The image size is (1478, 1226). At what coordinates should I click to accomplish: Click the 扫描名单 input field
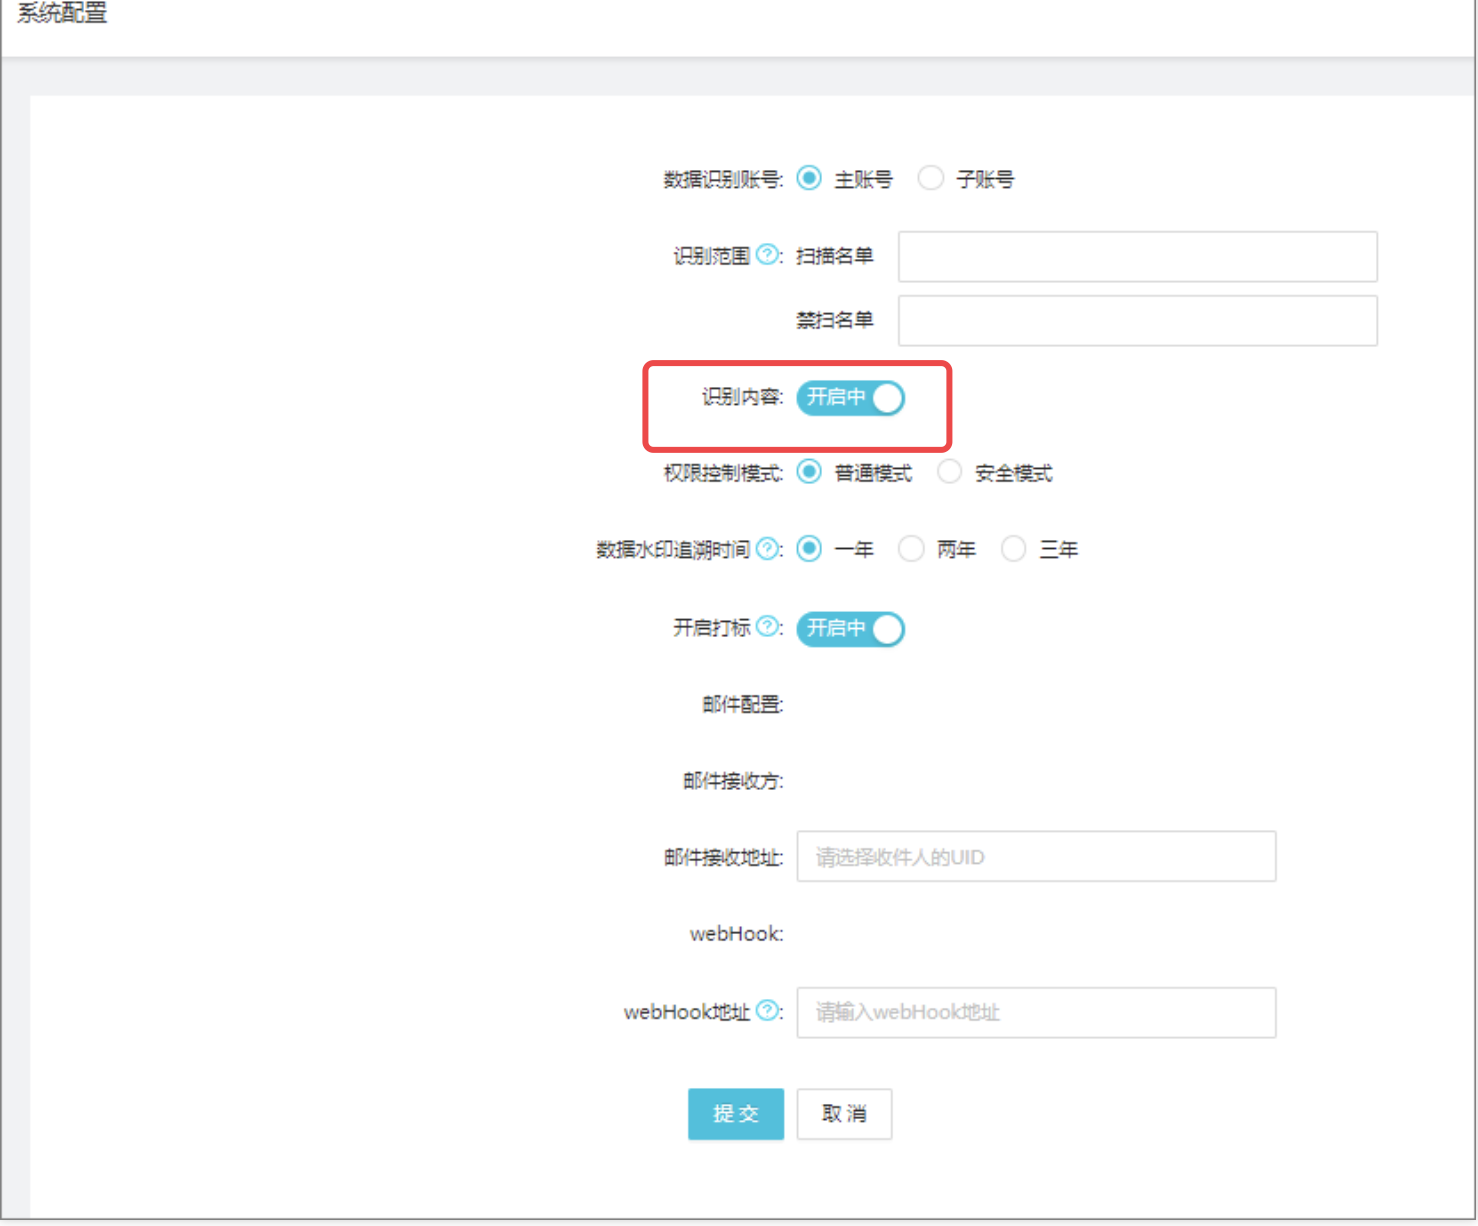pyautogui.click(x=1137, y=257)
